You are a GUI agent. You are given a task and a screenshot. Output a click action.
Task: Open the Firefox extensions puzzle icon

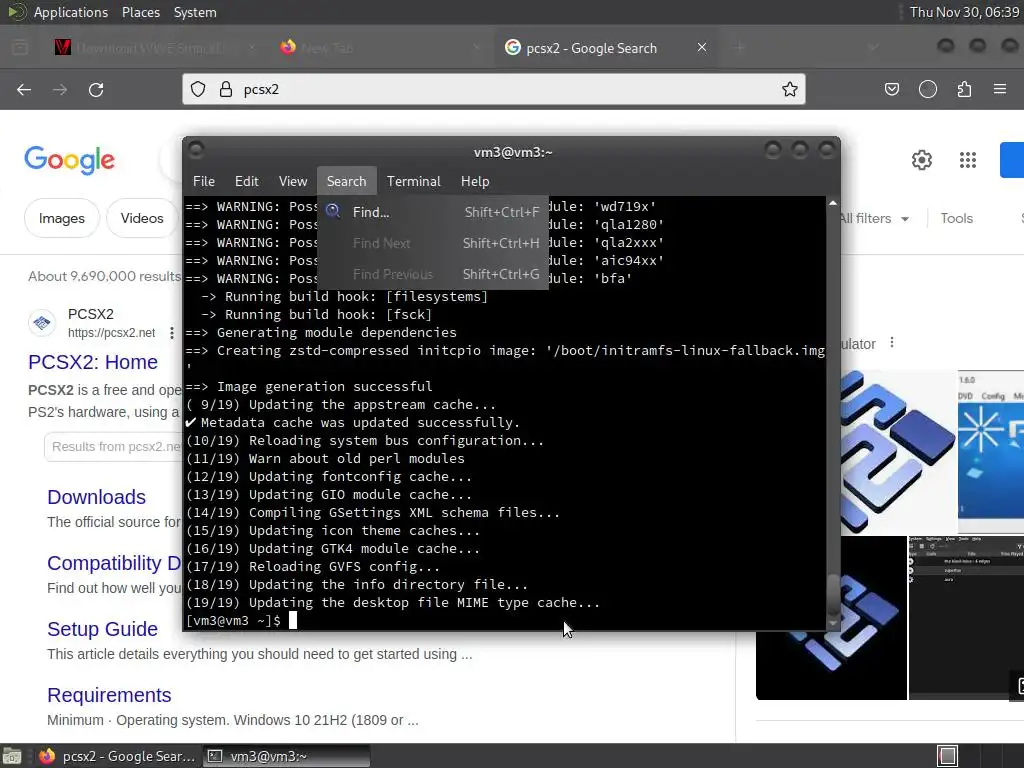click(x=964, y=89)
